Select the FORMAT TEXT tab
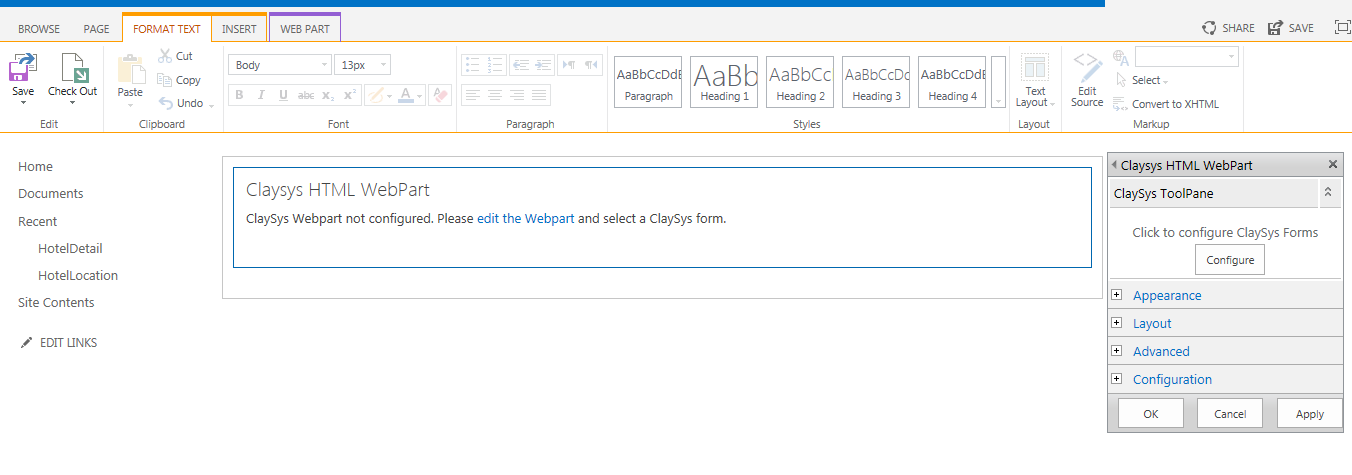Screen dimensions: 1352x475 (167, 29)
